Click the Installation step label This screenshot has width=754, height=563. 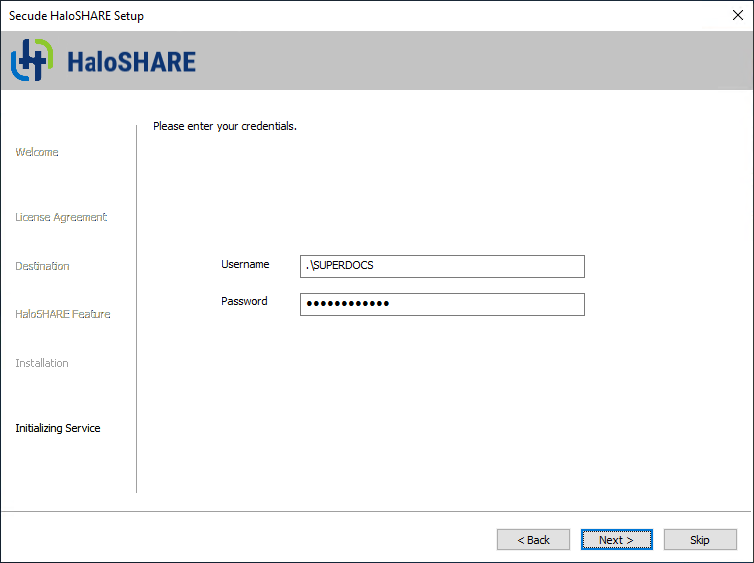coord(42,363)
